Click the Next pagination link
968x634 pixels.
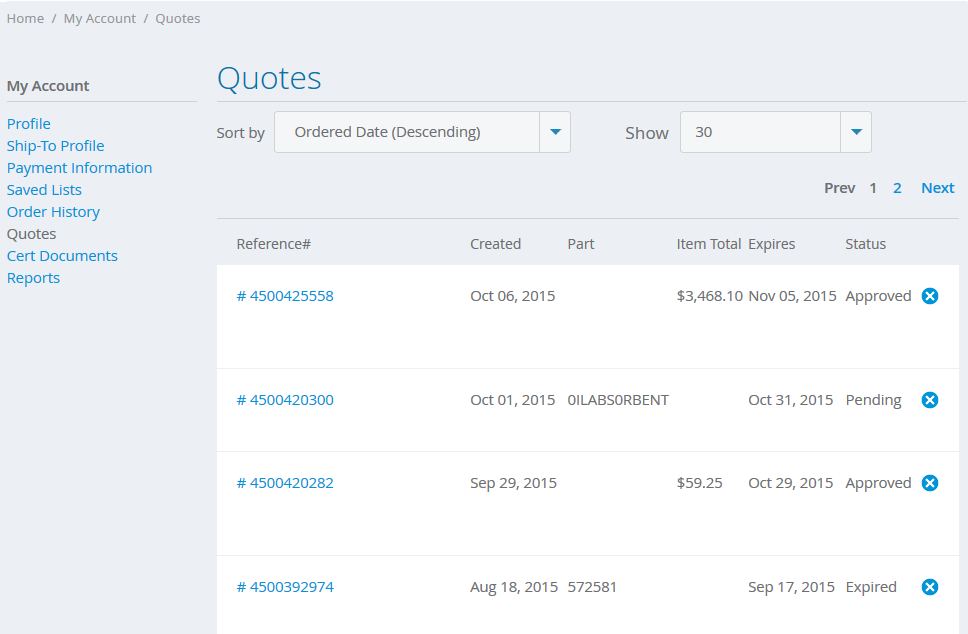(938, 188)
